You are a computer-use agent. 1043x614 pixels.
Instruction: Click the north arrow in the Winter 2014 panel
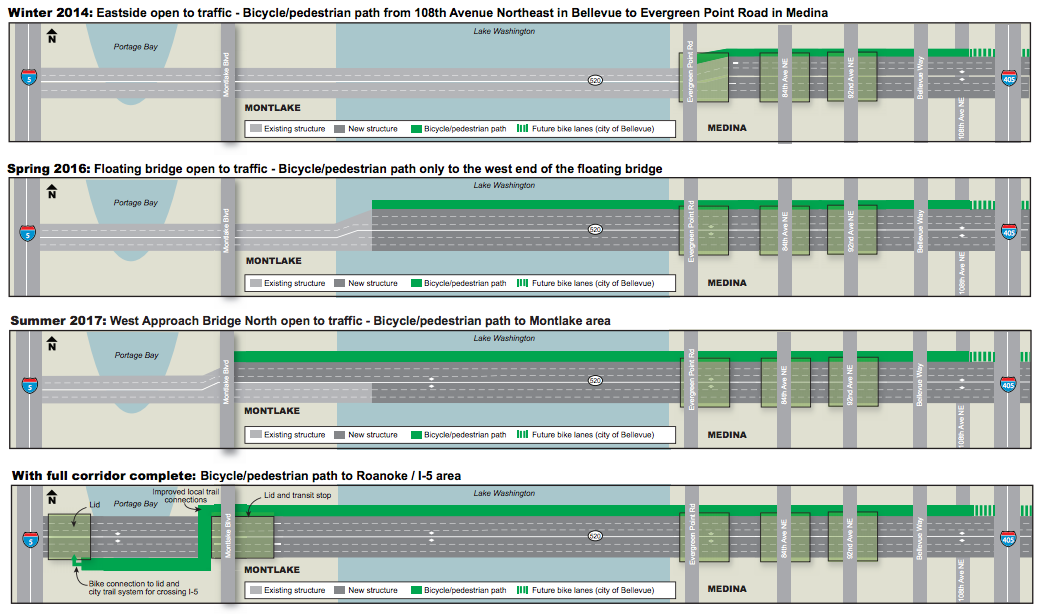pos(52,36)
